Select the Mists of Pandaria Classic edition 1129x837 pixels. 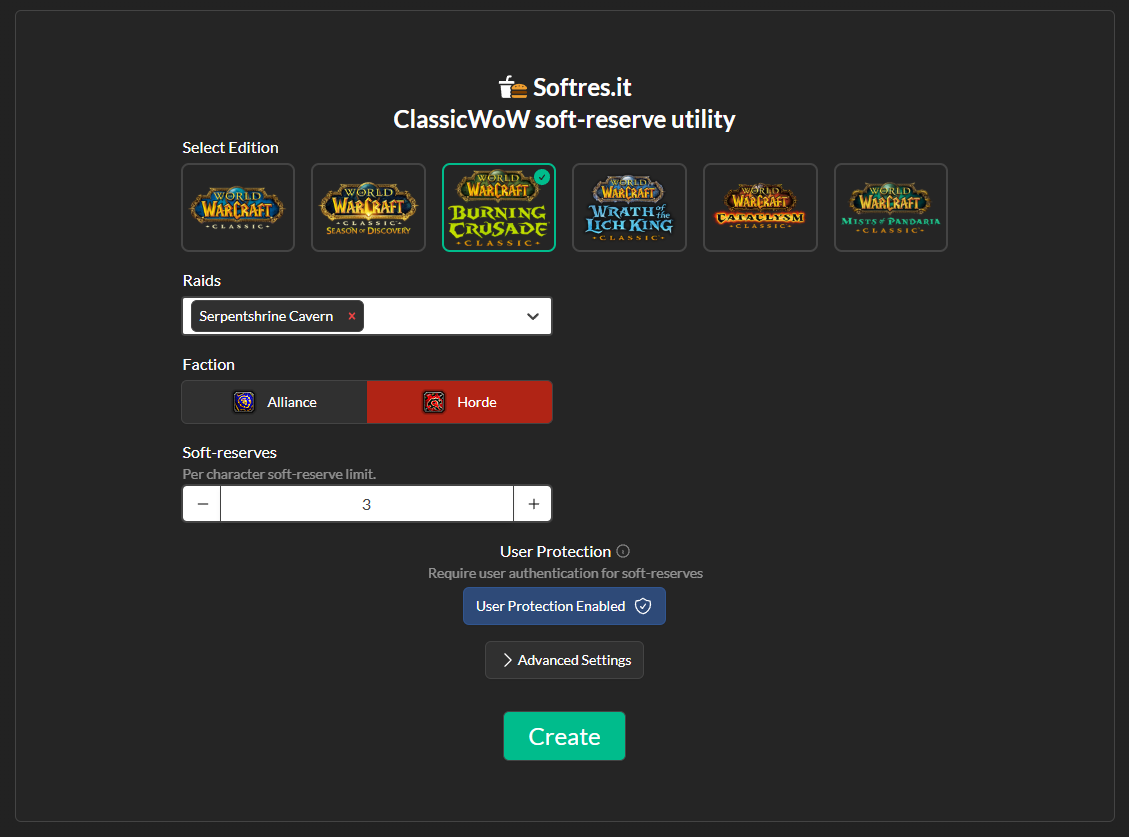pos(891,207)
